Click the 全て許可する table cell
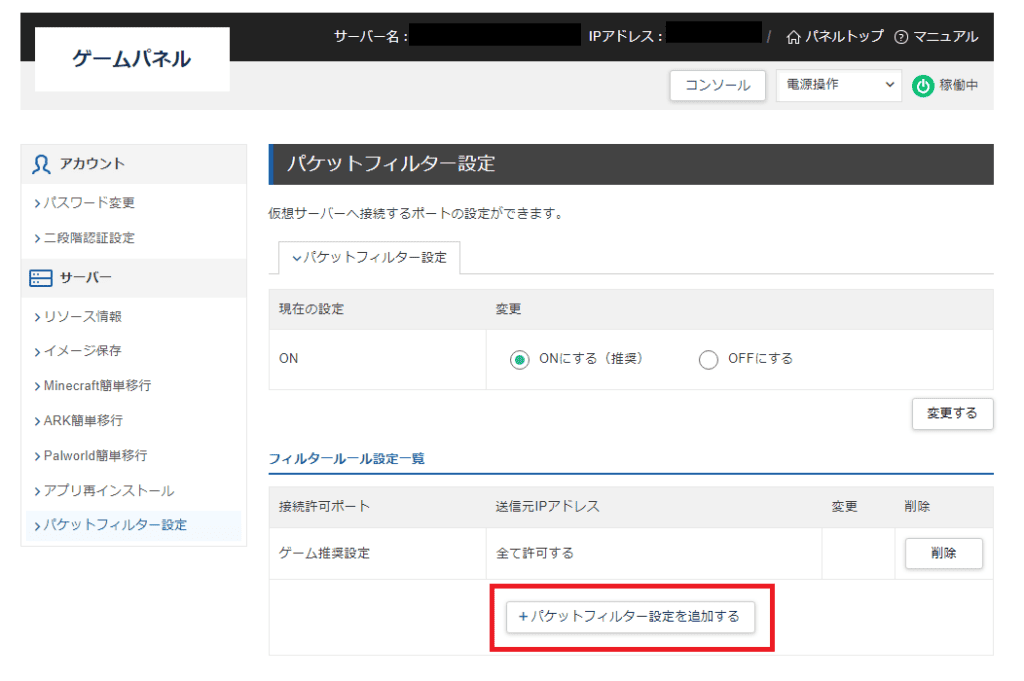The width and height of the screenshot is (1024, 681). pyautogui.click(x=654, y=554)
